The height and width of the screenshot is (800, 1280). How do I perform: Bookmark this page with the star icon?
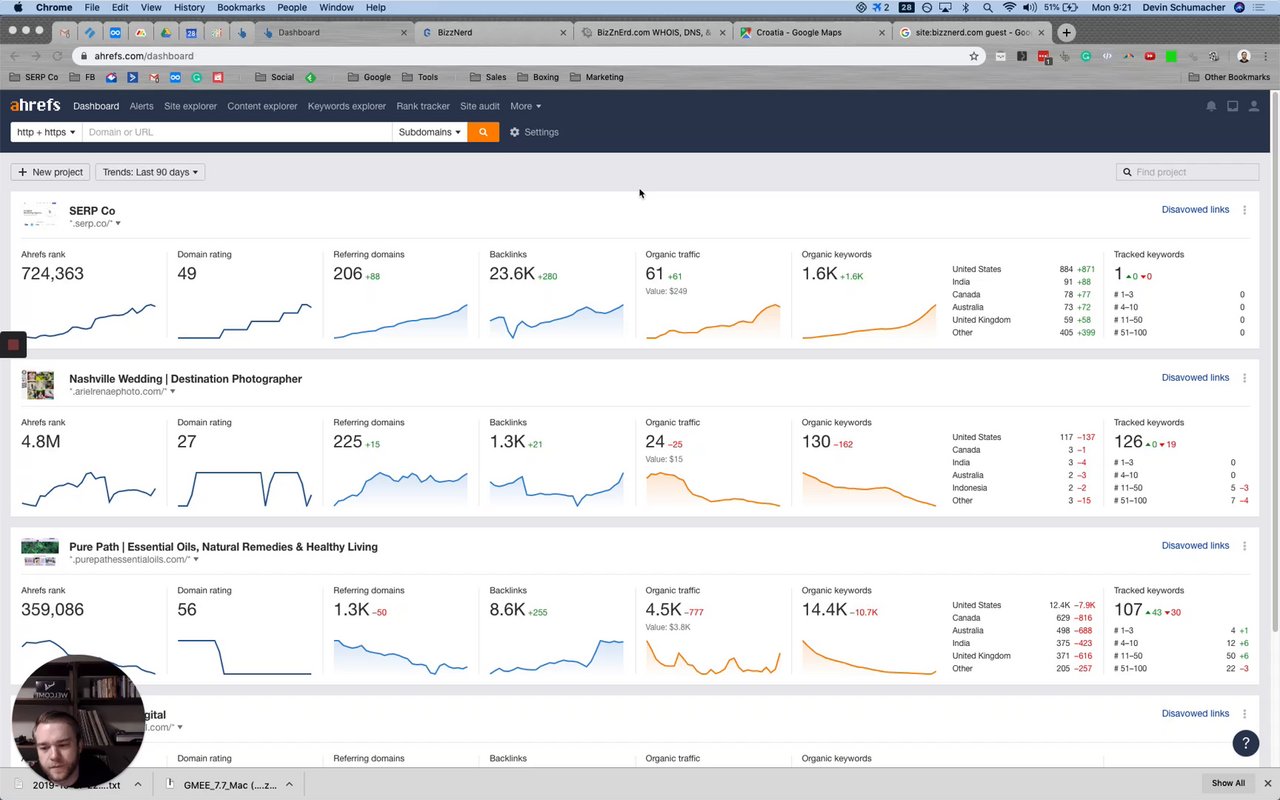pos(974,56)
